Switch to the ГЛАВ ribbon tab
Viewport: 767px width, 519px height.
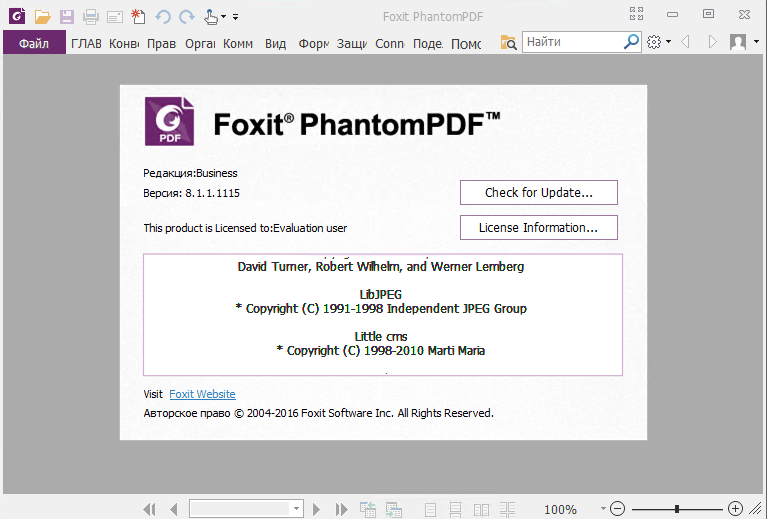click(86, 44)
